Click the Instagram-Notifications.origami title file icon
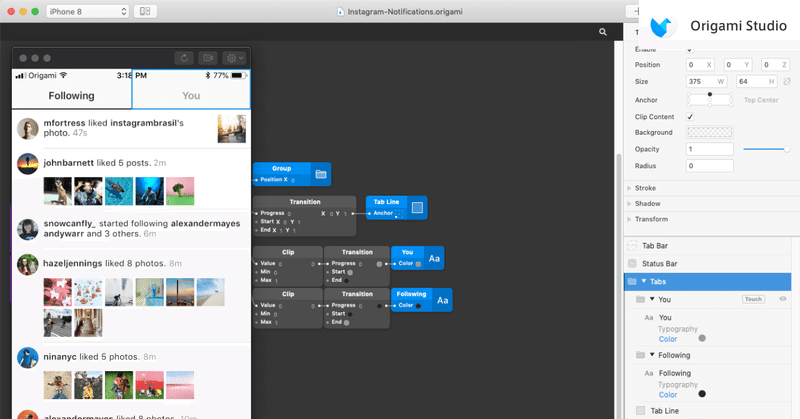 (x=340, y=12)
